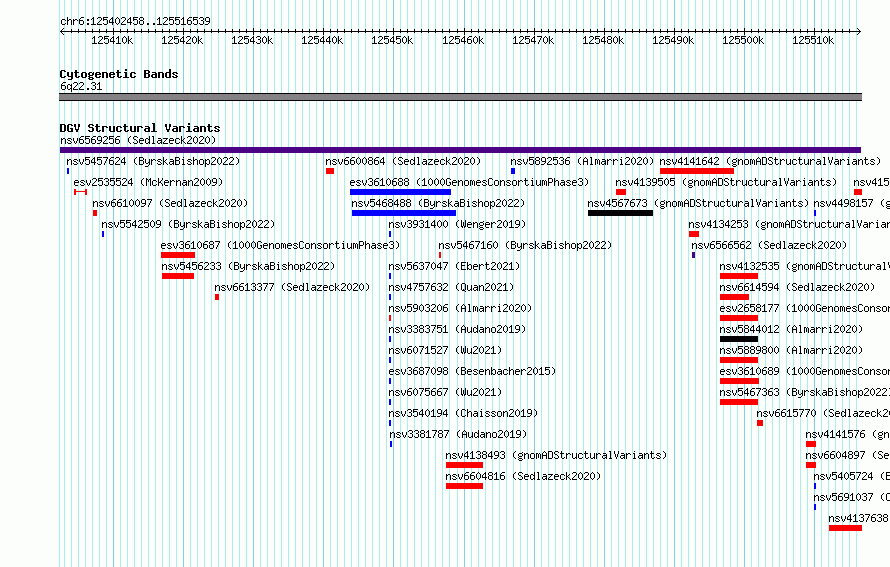Click the 125410k ruler position label
Image resolution: width=890 pixels, height=567 pixels.
[112, 40]
